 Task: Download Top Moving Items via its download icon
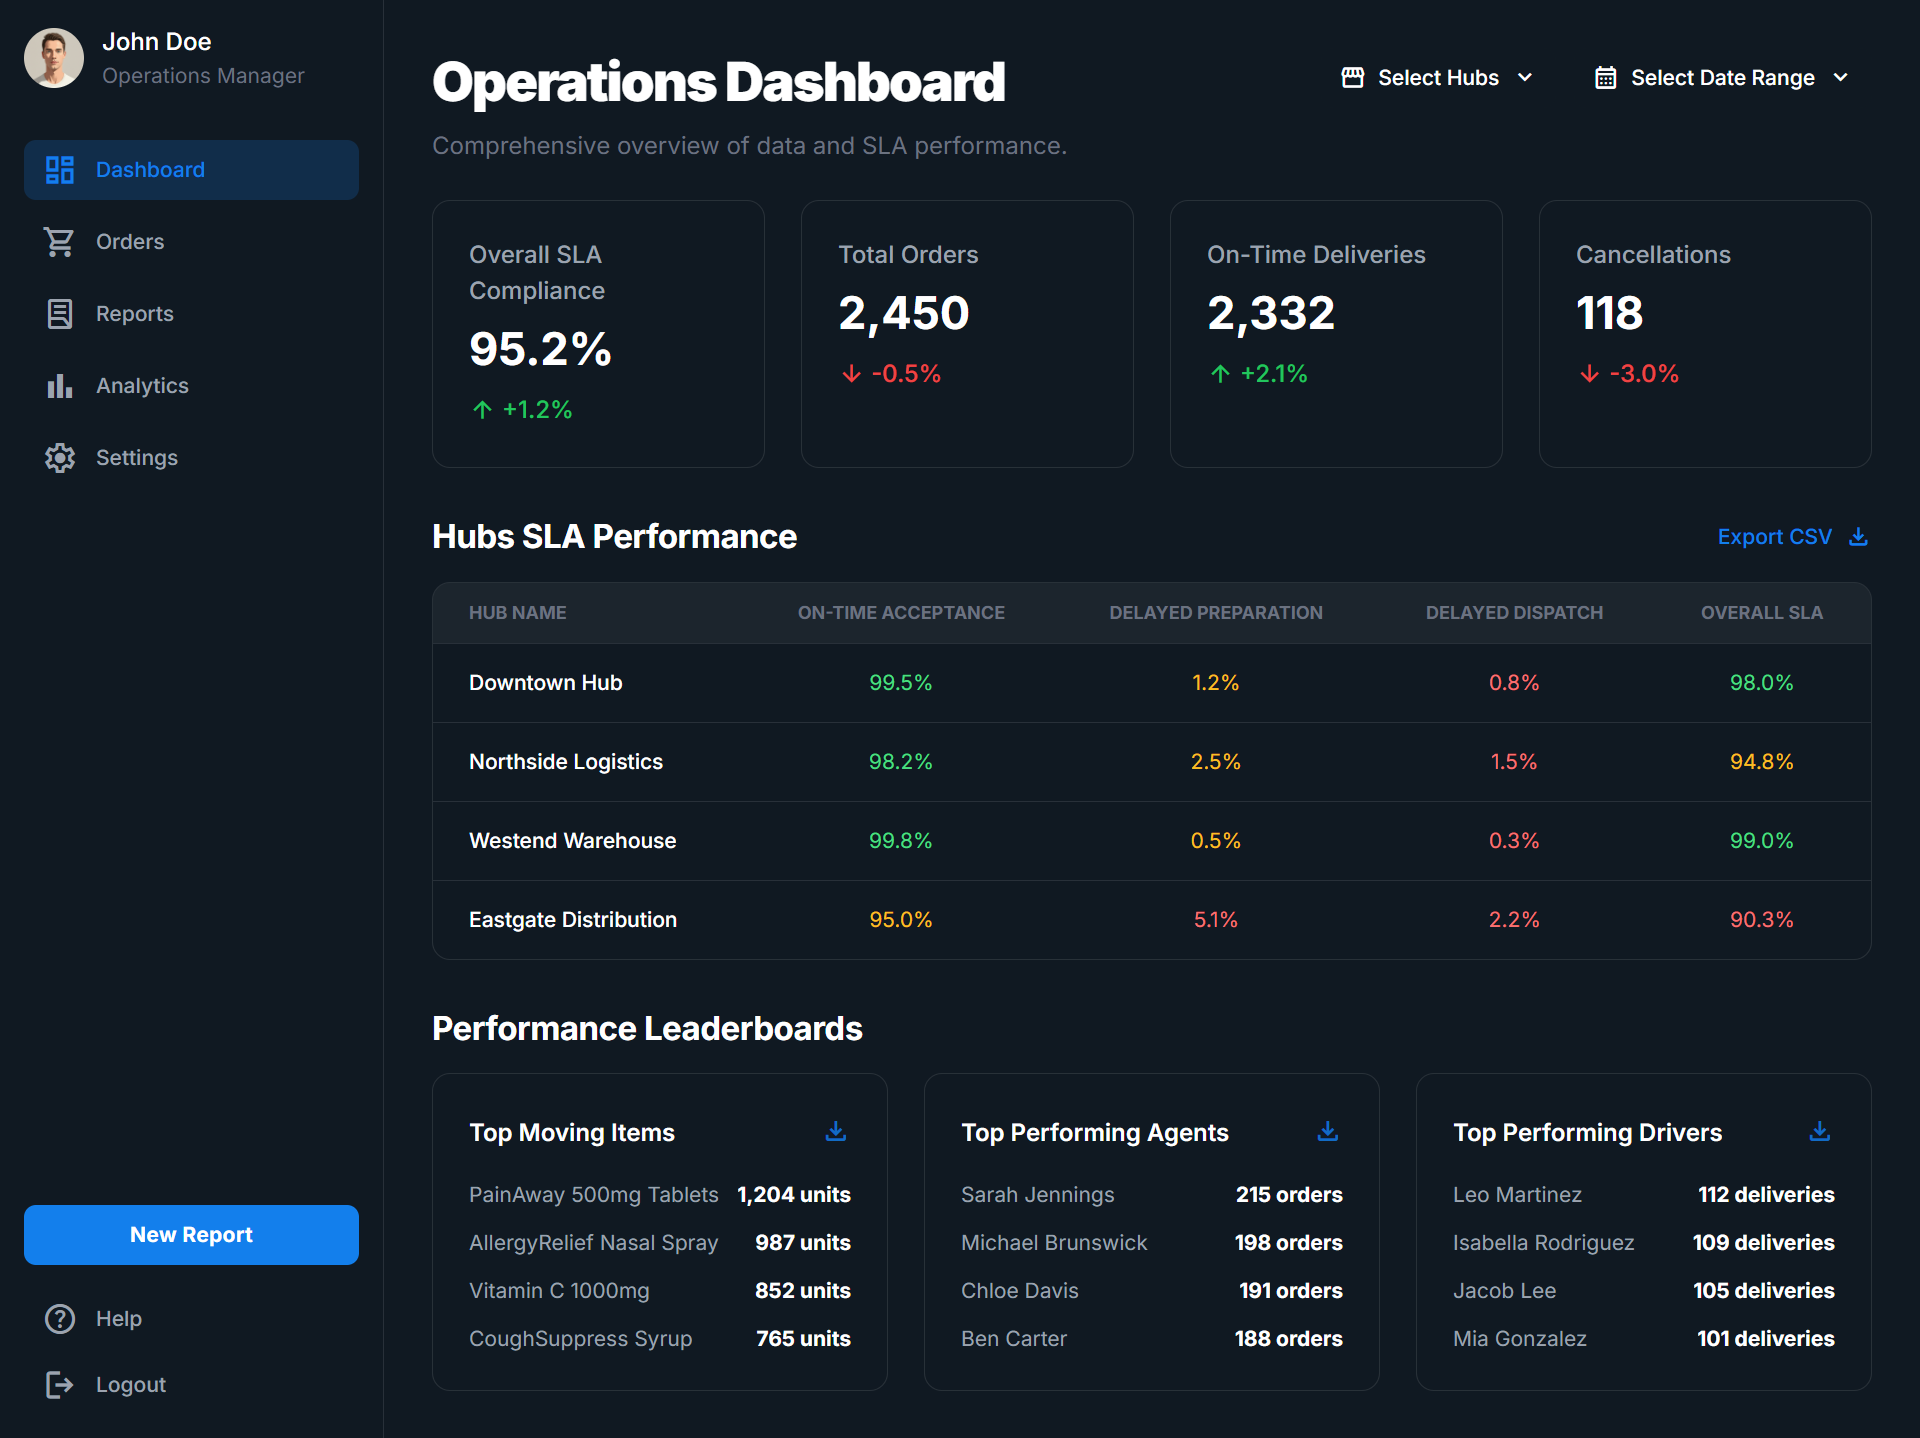836,1131
